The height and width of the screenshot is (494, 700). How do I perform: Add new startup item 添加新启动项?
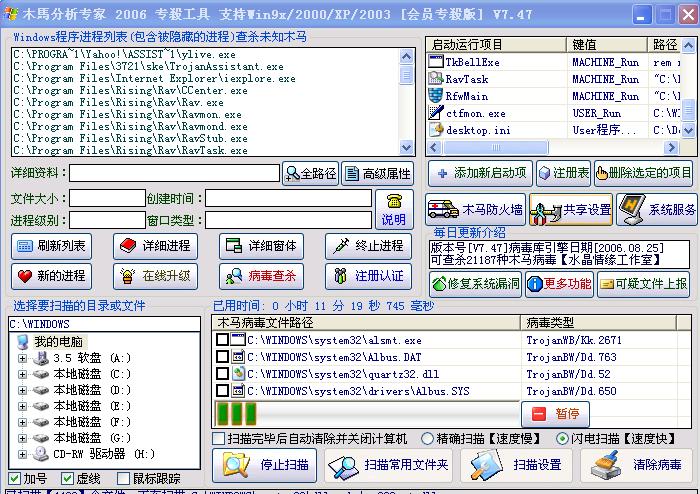click(x=480, y=173)
